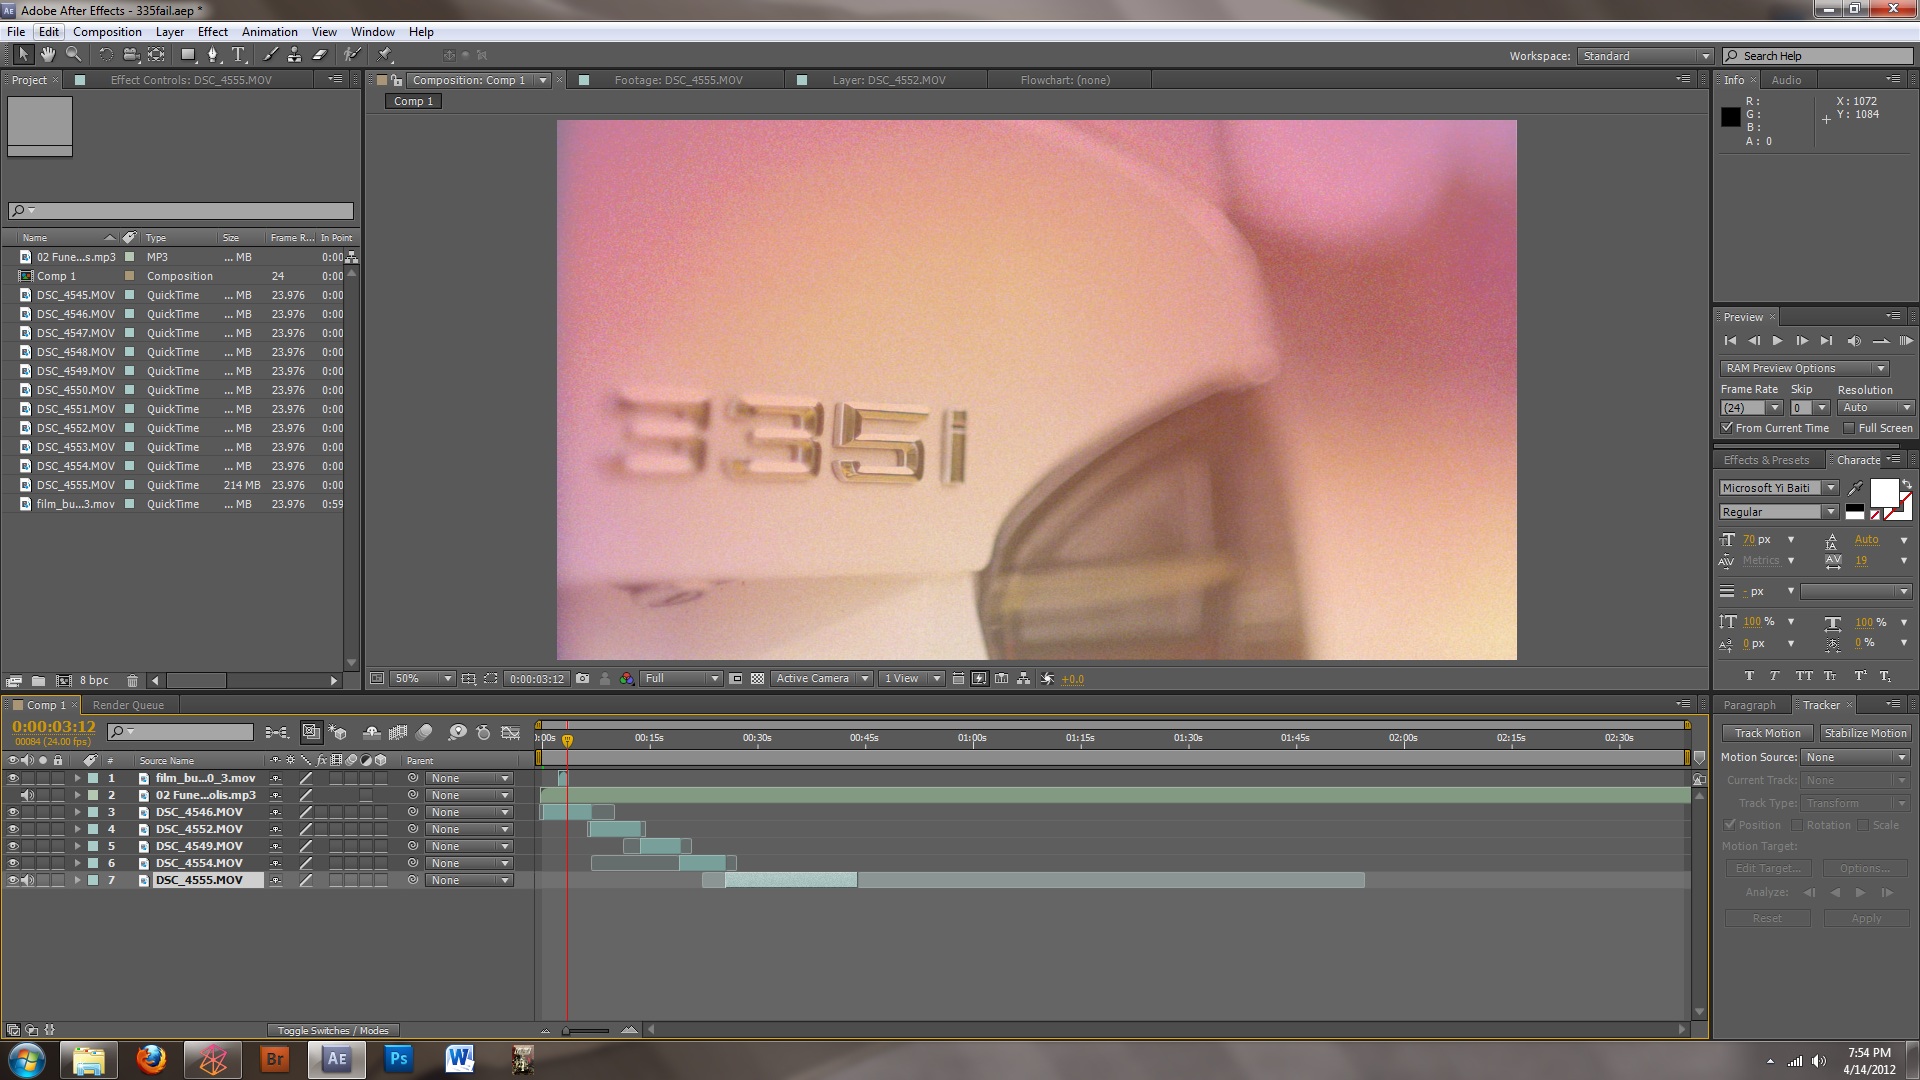Screen dimensions: 1920x1080
Task: Select the Eraser tool
Action: point(320,55)
